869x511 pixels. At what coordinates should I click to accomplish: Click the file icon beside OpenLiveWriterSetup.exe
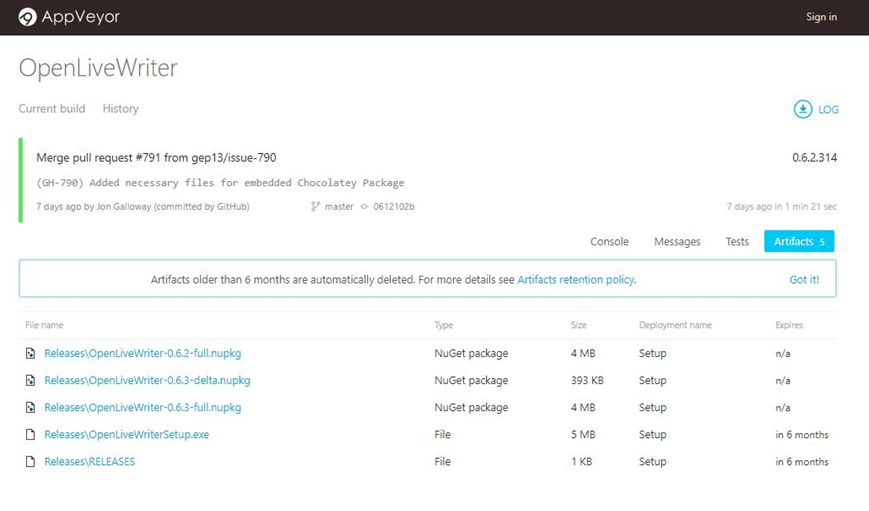(30, 435)
